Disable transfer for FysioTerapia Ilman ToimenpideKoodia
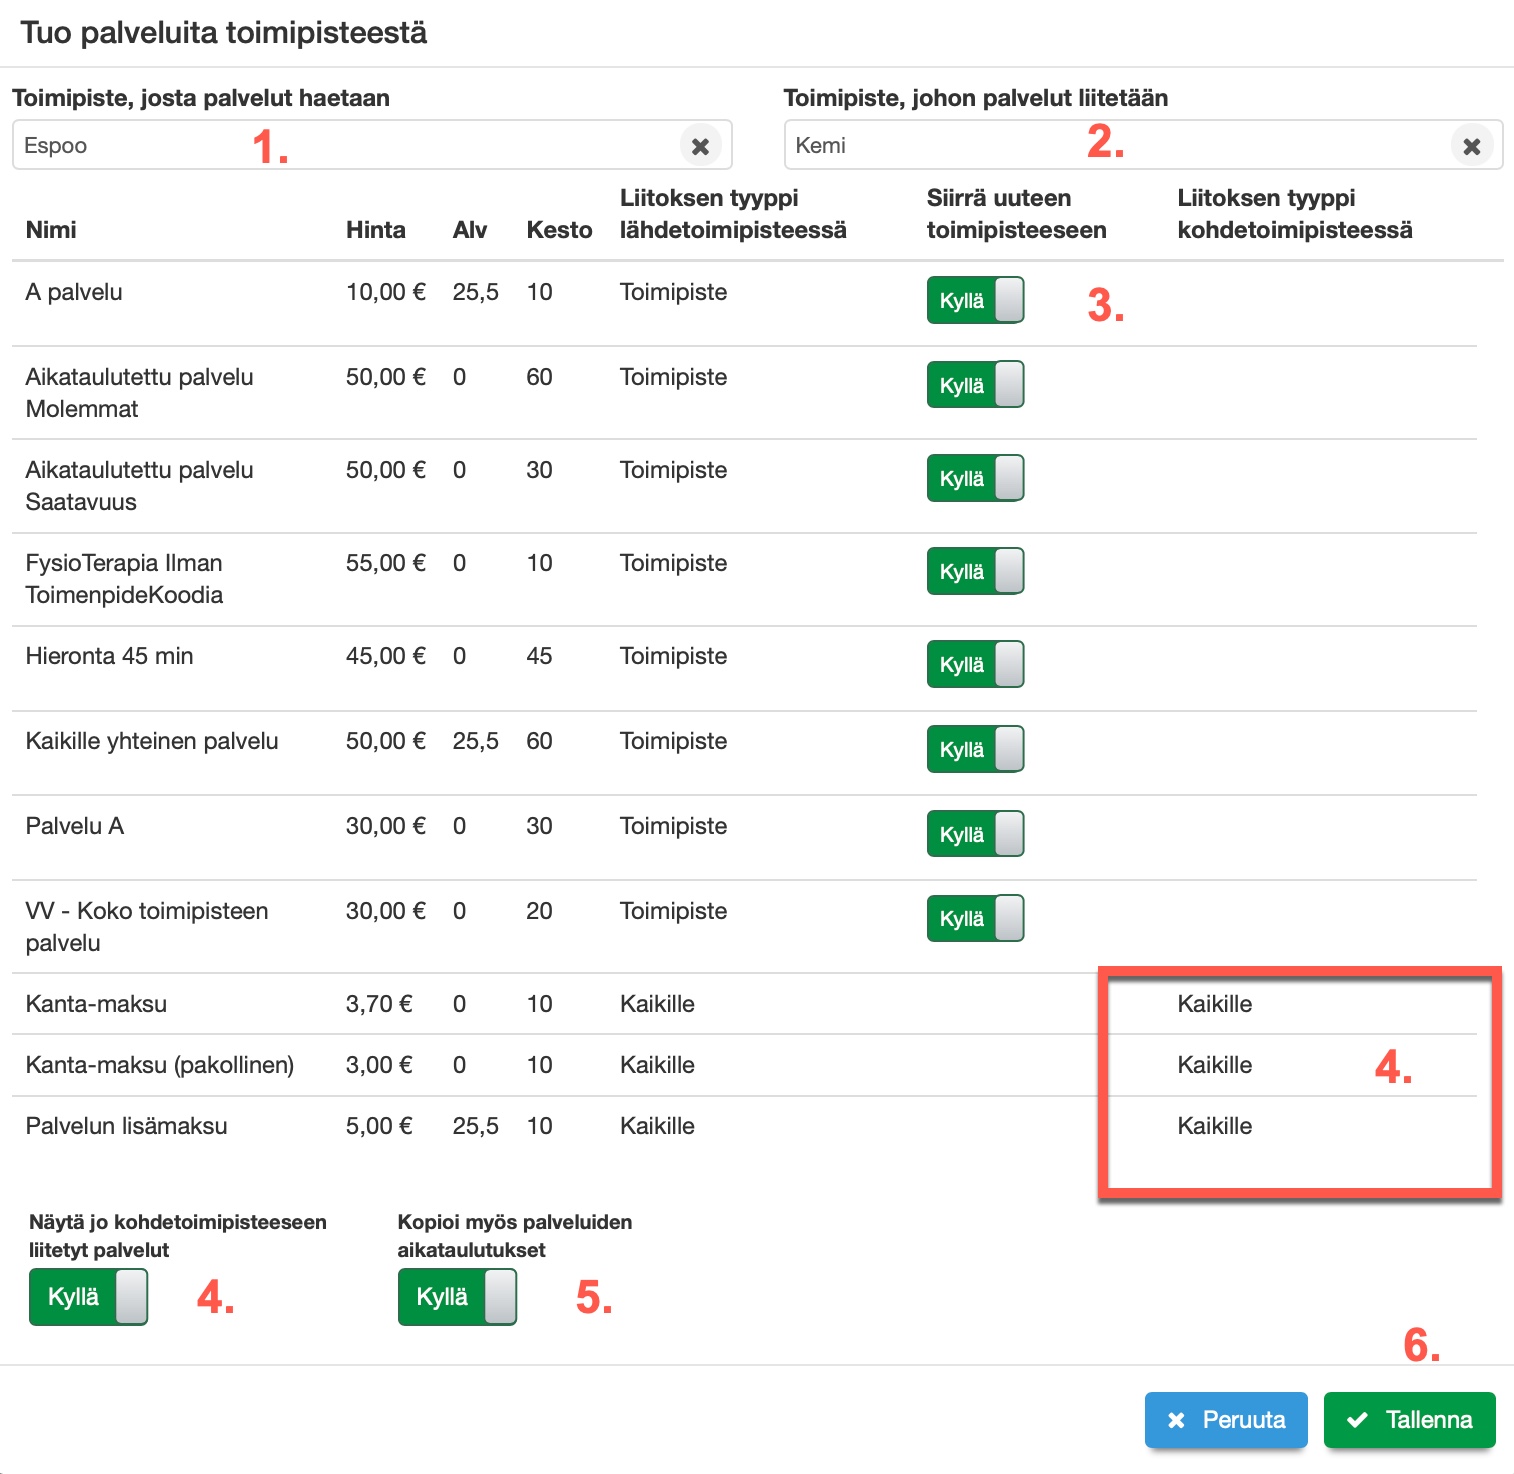1514x1474 pixels. click(x=975, y=572)
